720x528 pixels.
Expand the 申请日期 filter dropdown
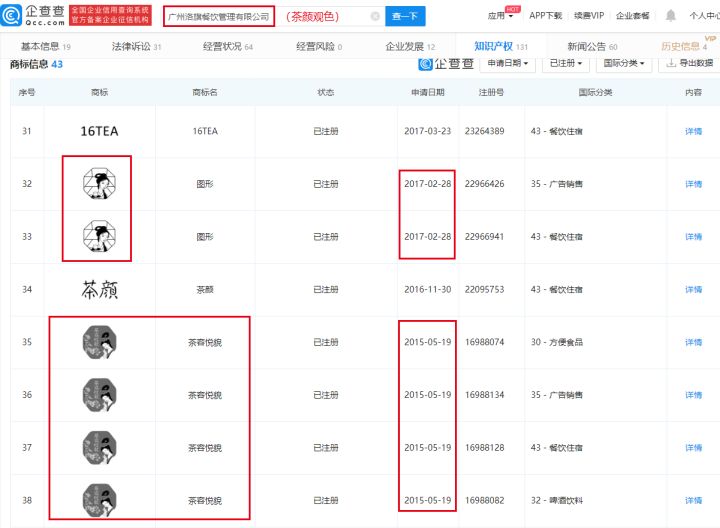[x=508, y=63]
